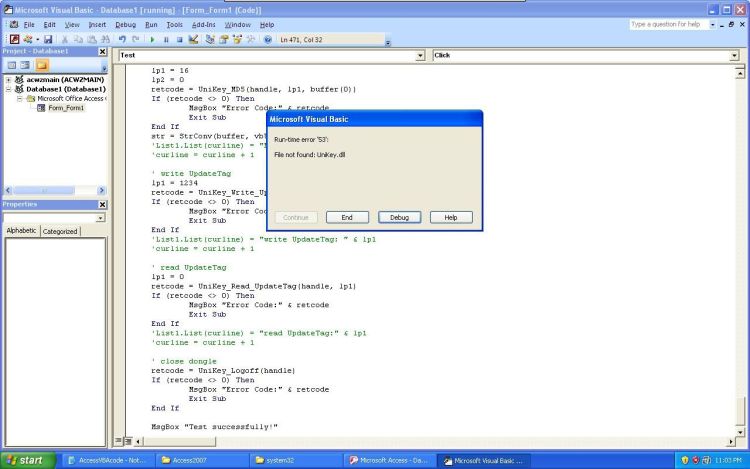Click the Paste clipboard toolbar icon
Screen dimensions: 750x469
[x=92, y=39]
